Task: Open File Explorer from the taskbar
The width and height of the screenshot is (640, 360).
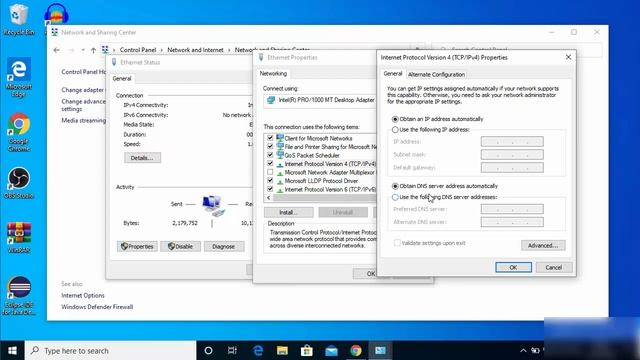Action: (x=282, y=350)
